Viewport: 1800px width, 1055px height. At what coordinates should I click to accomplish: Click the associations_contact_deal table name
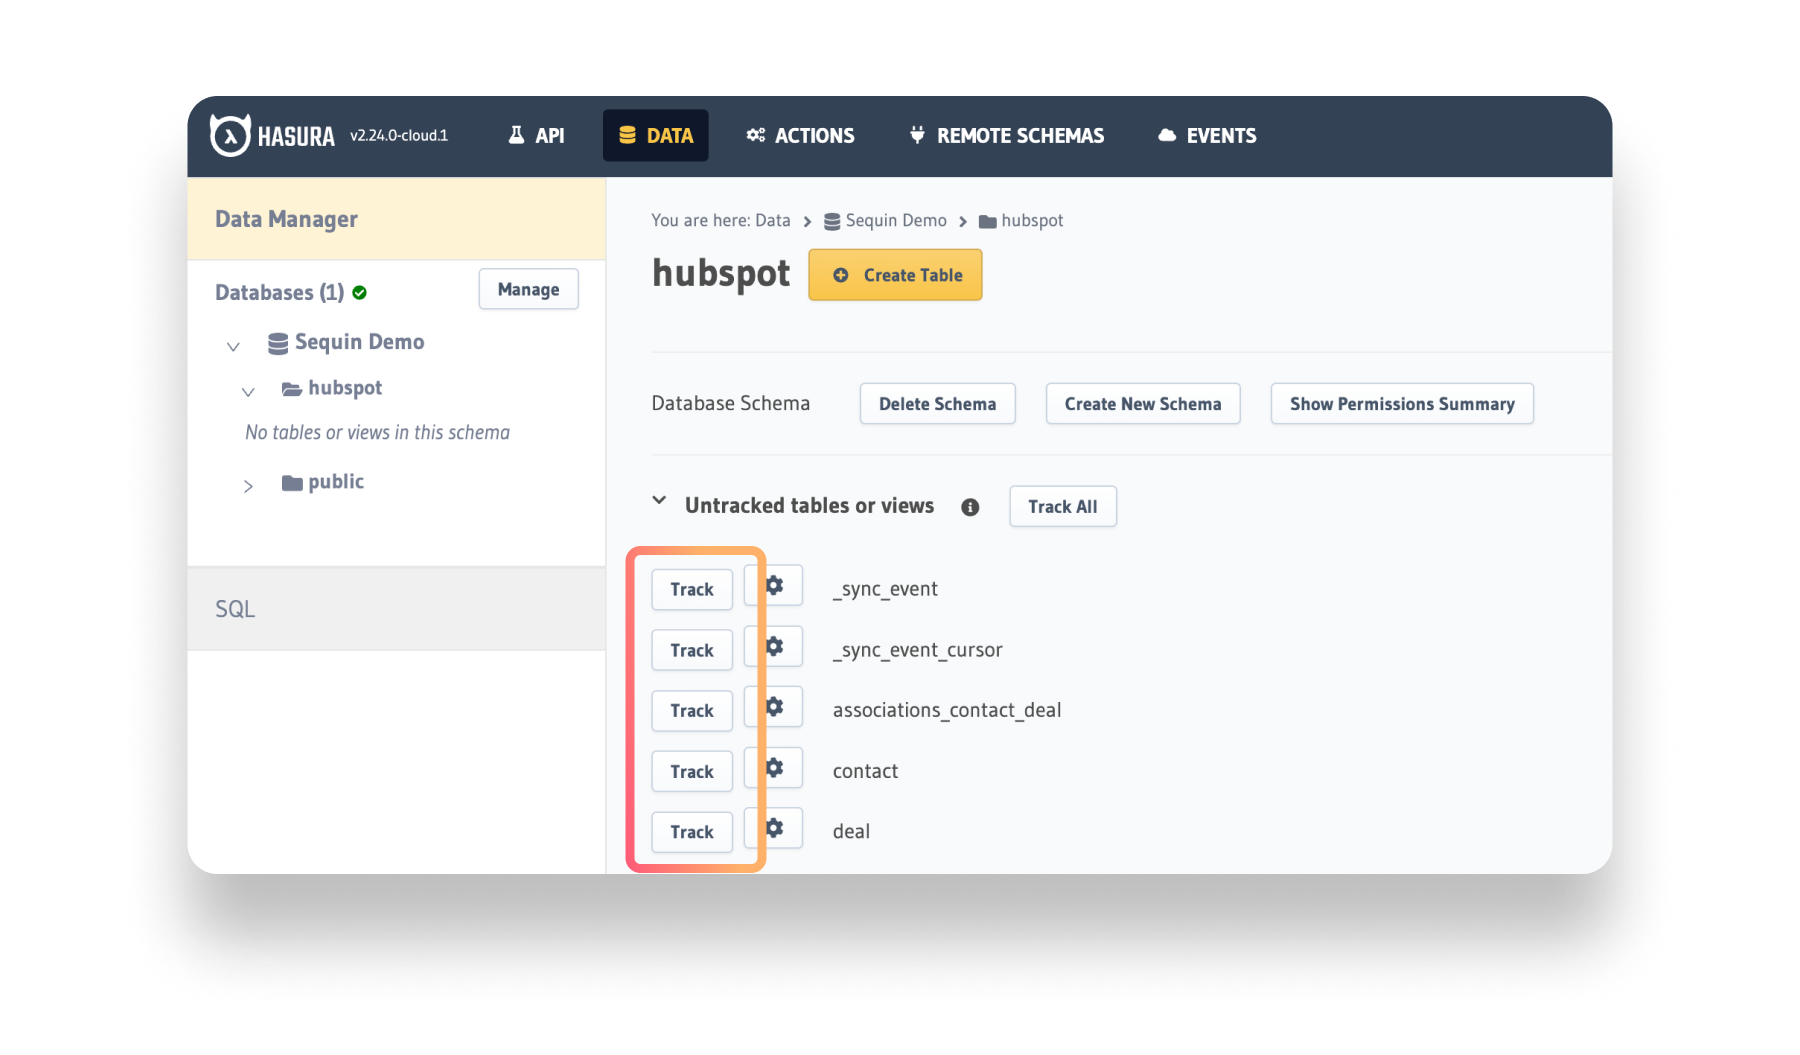pos(947,710)
